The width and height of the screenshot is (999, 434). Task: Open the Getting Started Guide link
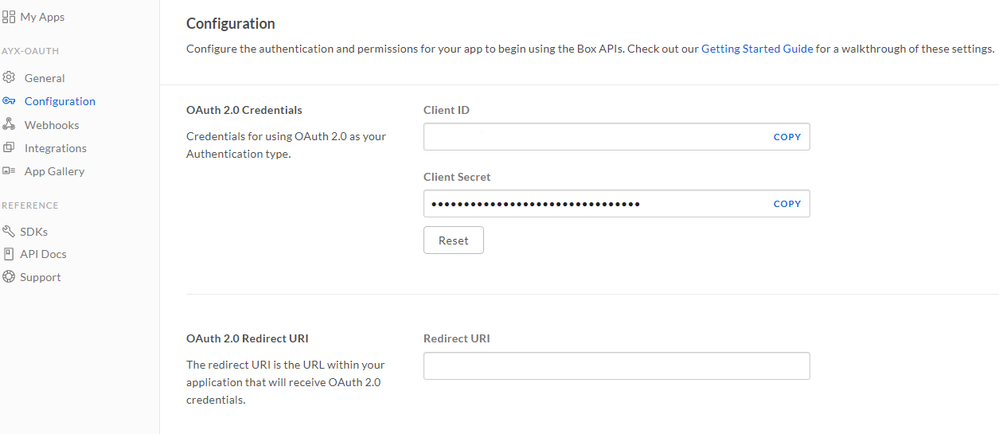(757, 48)
